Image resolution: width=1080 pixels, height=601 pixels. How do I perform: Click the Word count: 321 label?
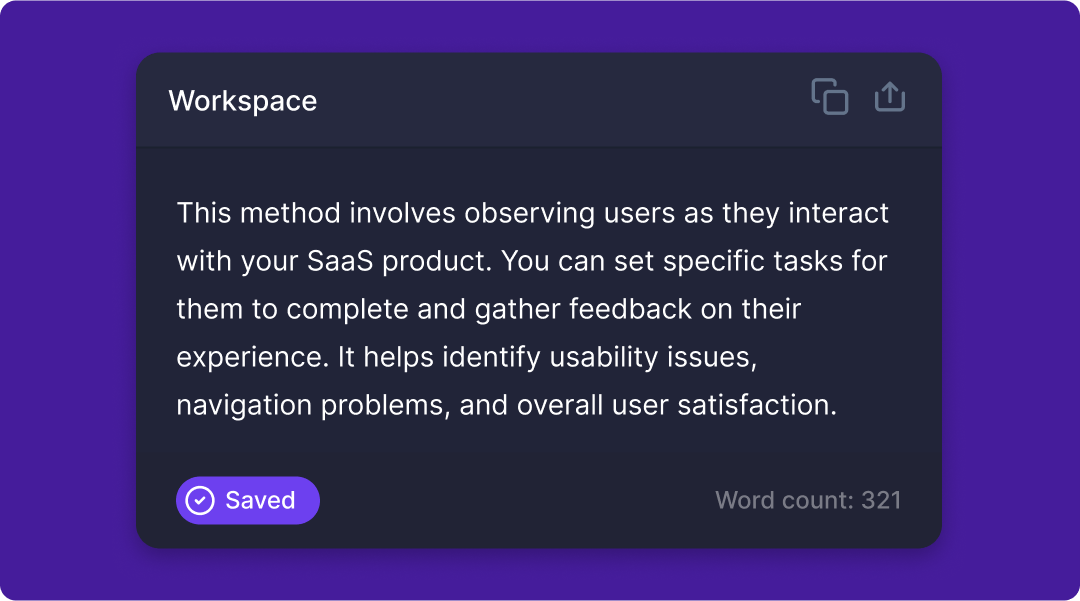click(808, 500)
